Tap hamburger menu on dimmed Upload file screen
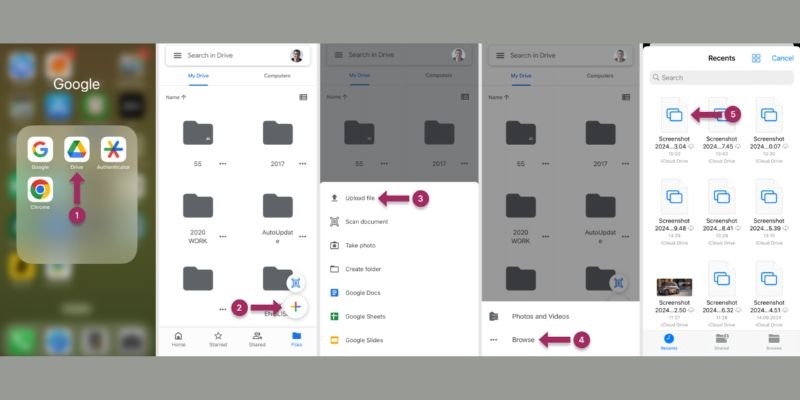The height and width of the screenshot is (400, 800). (338, 55)
